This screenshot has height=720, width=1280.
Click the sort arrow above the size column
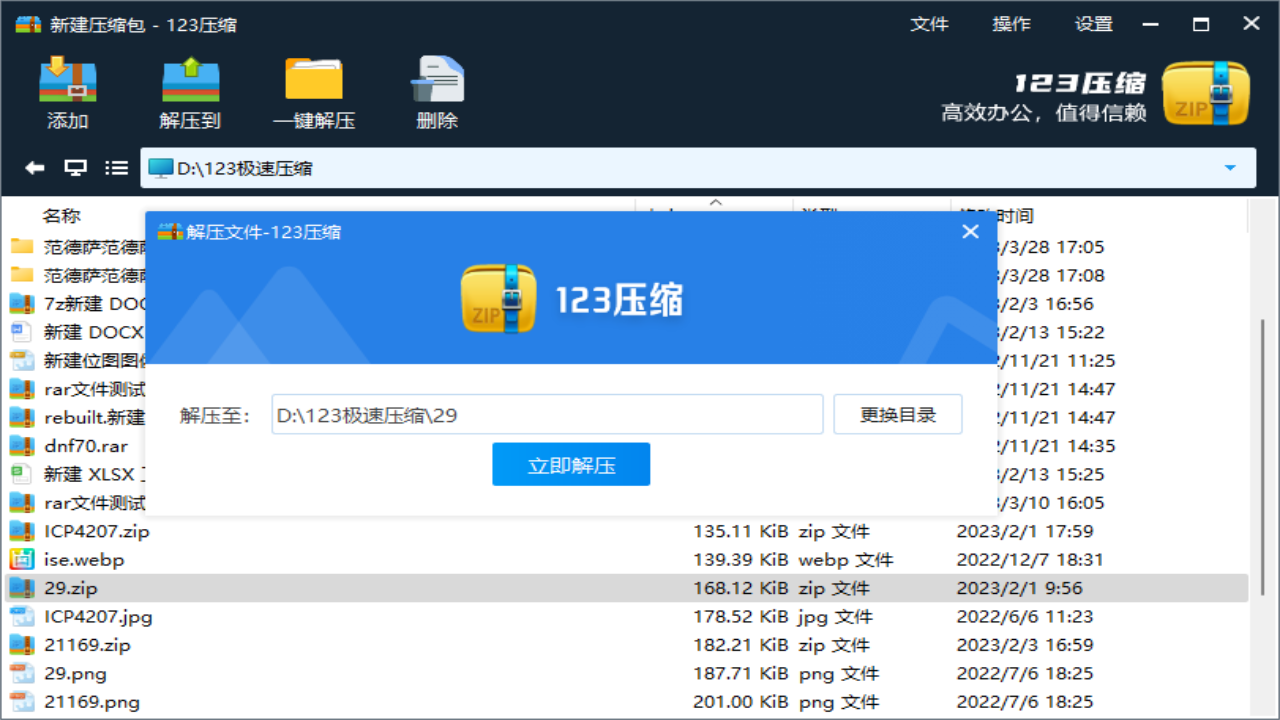click(715, 202)
